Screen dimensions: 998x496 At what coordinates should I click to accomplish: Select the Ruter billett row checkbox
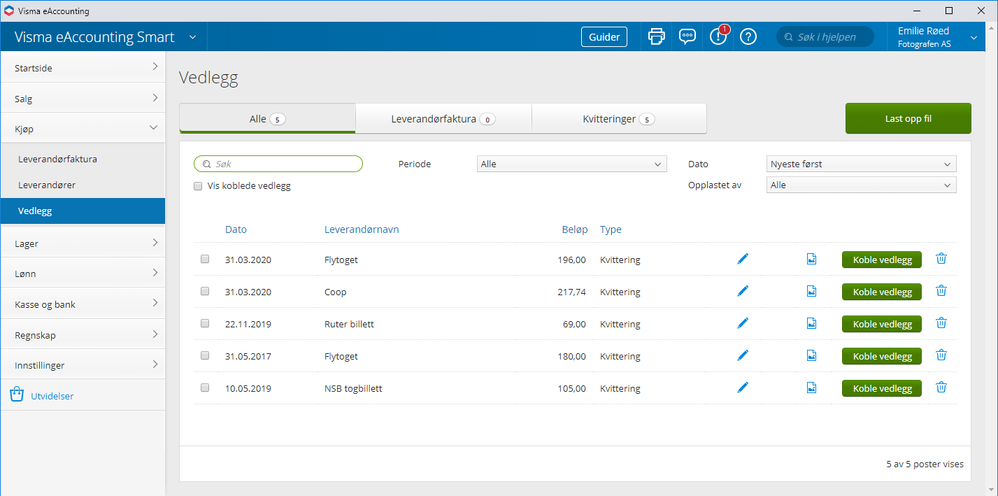205,323
